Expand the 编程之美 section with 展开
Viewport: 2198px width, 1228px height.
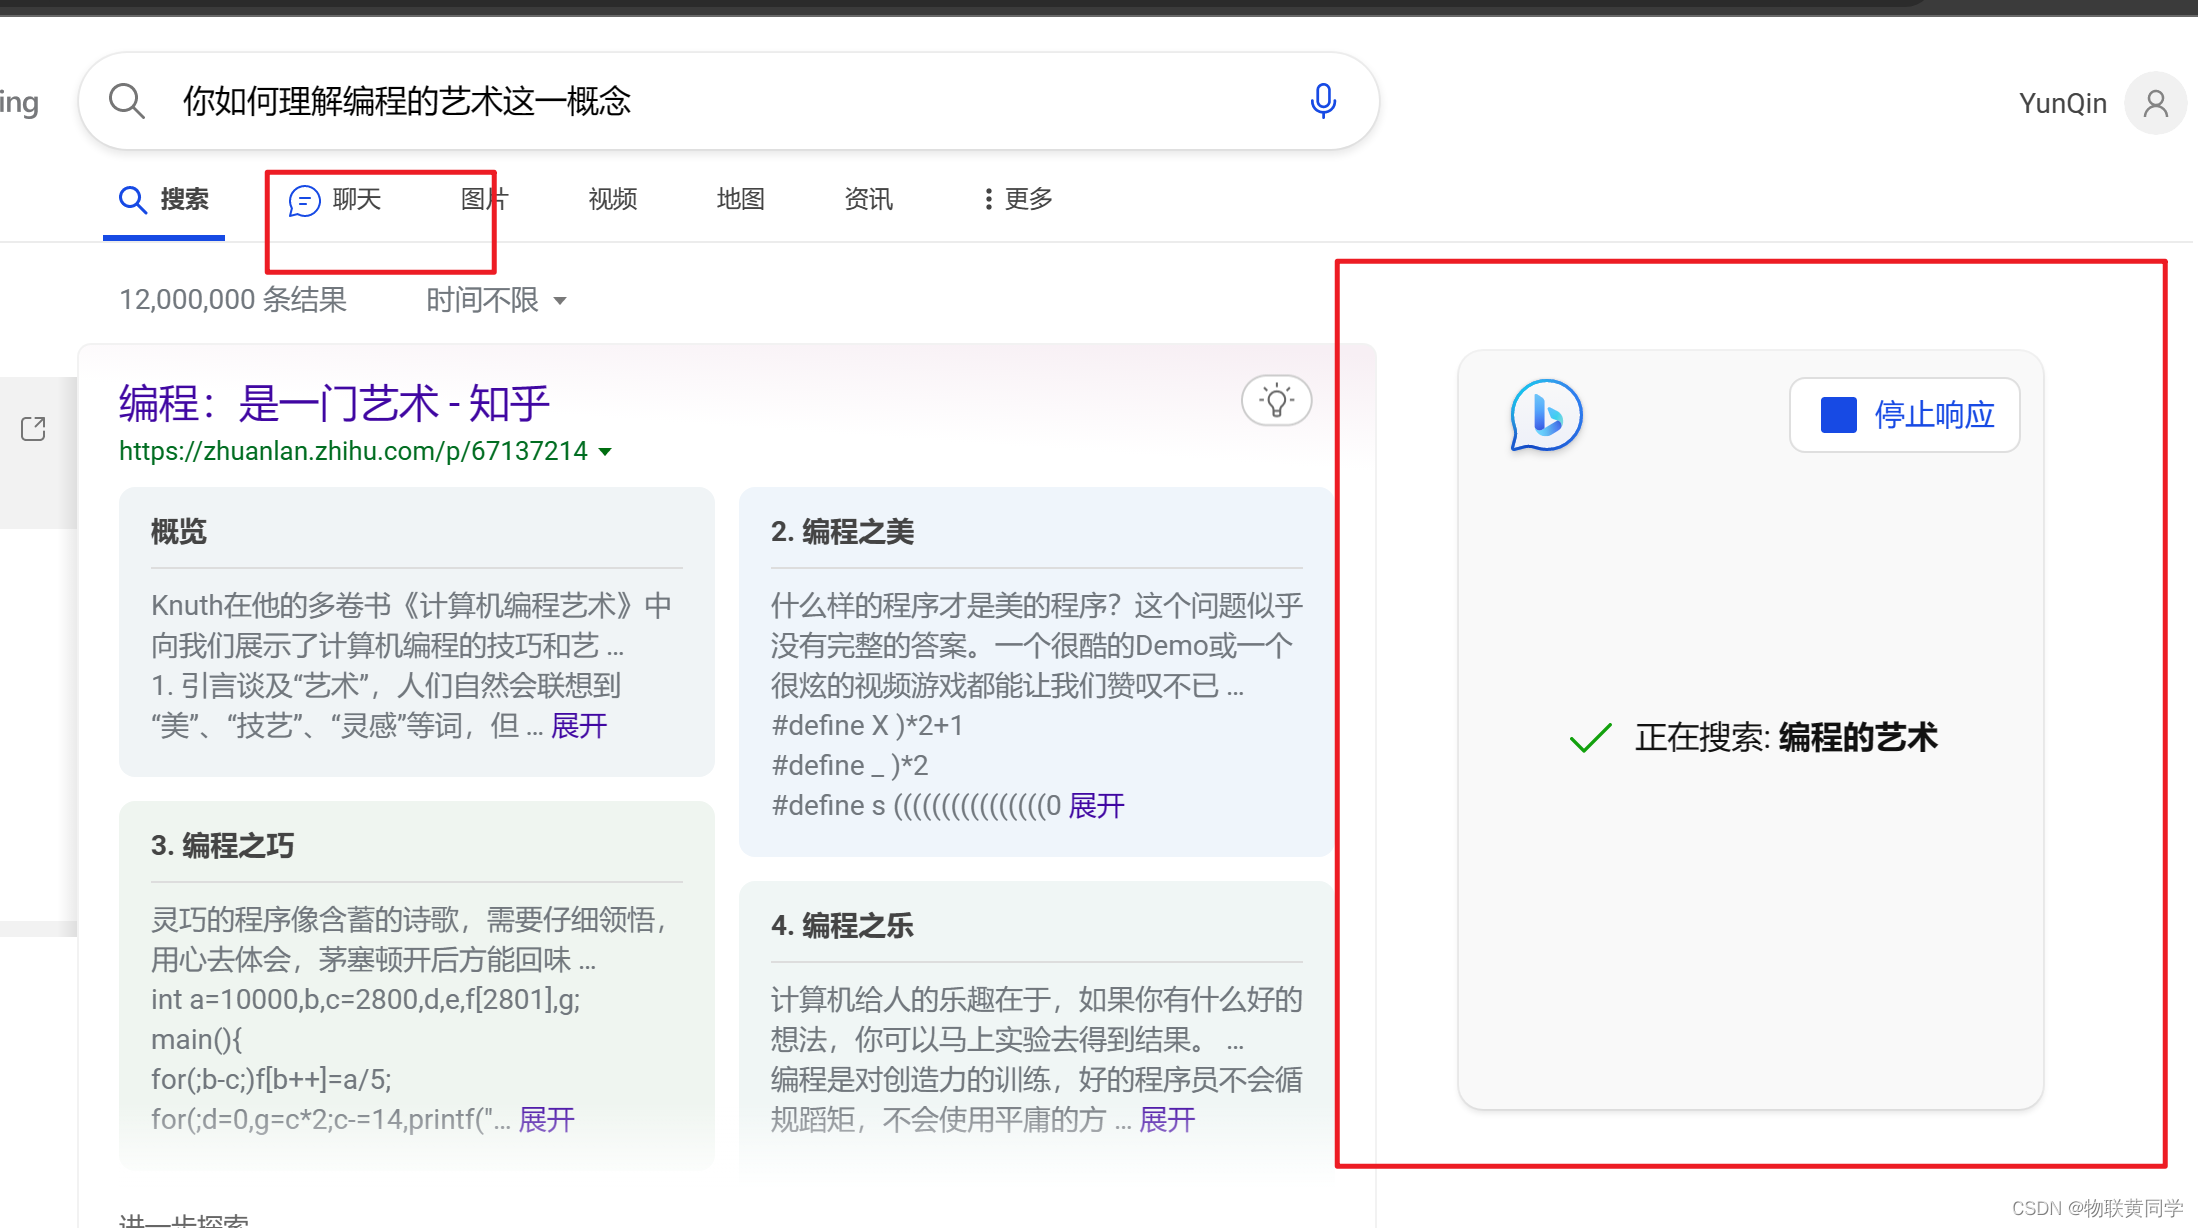click(1096, 806)
